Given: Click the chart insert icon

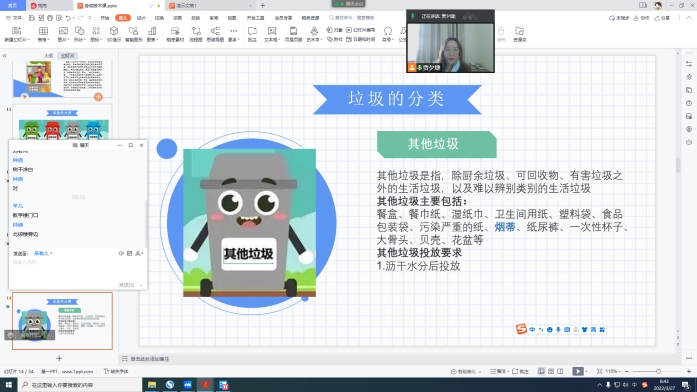Looking at the screenshot, I should (152, 33).
